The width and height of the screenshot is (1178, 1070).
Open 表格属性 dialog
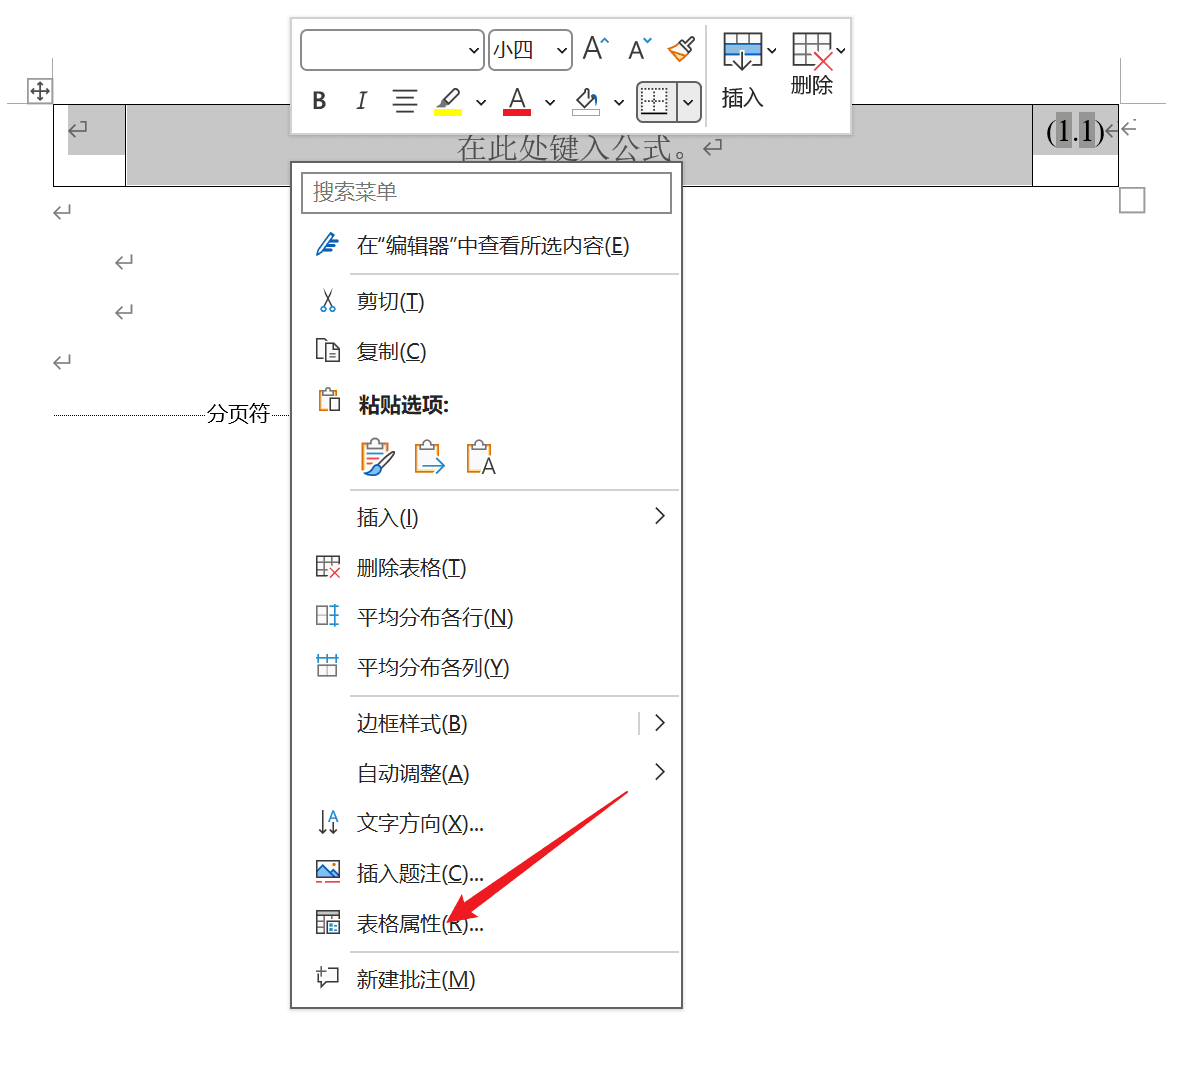417,923
